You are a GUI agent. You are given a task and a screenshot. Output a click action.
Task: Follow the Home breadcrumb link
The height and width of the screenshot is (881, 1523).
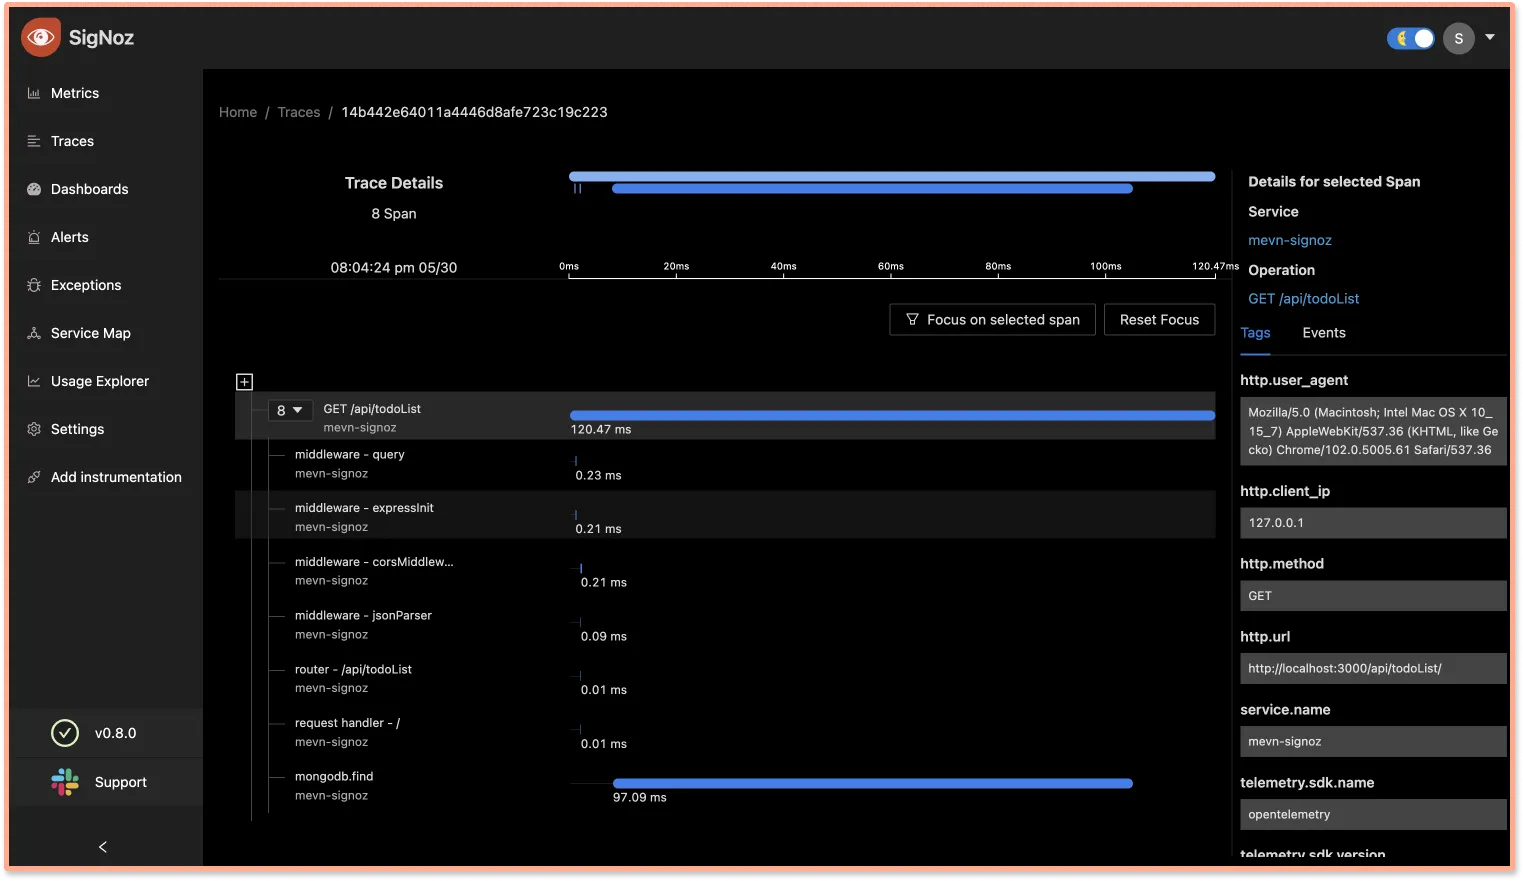(x=238, y=112)
